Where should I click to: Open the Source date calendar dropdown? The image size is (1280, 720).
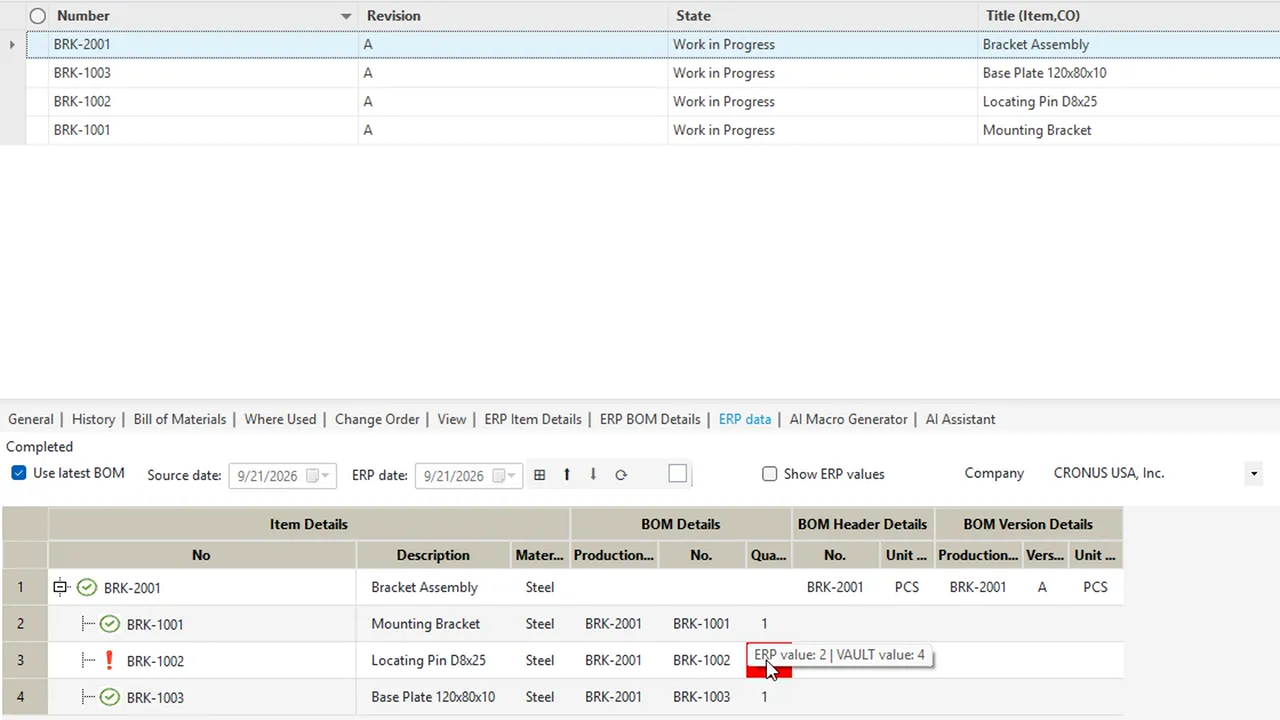[x=318, y=476]
